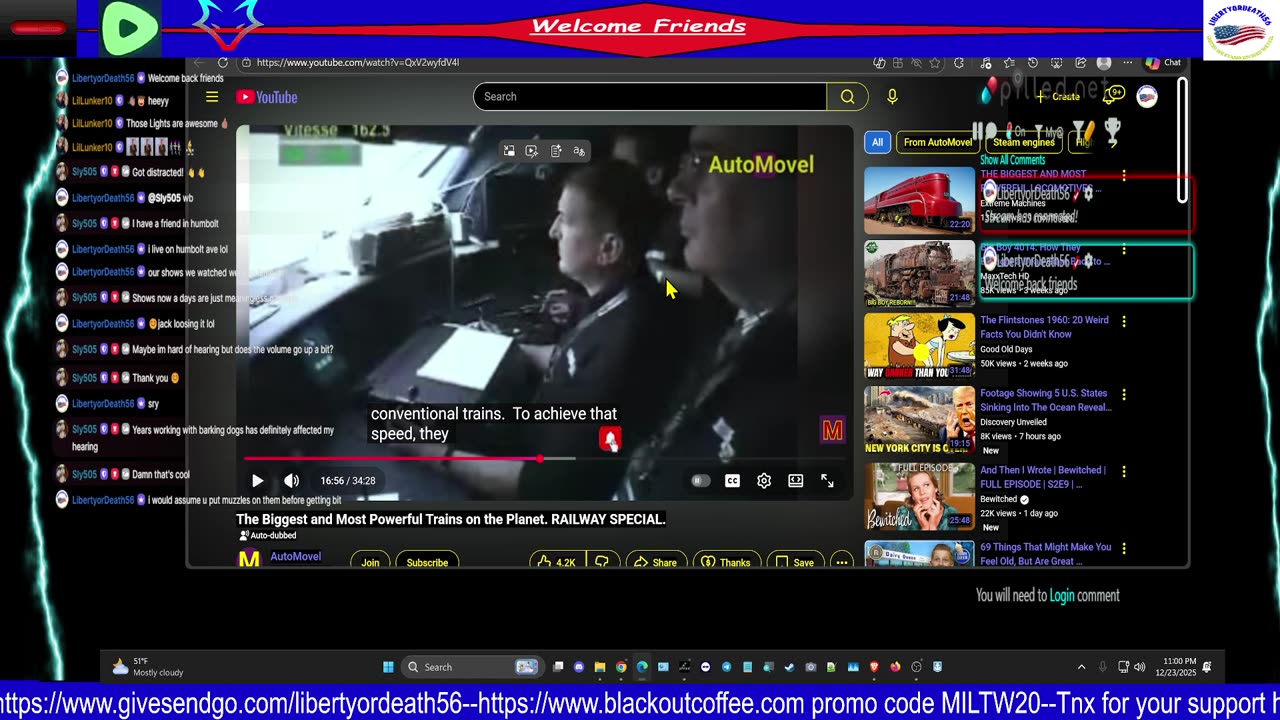Click green play logo in overlay banner
The image size is (1280, 720).
point(129,28)
